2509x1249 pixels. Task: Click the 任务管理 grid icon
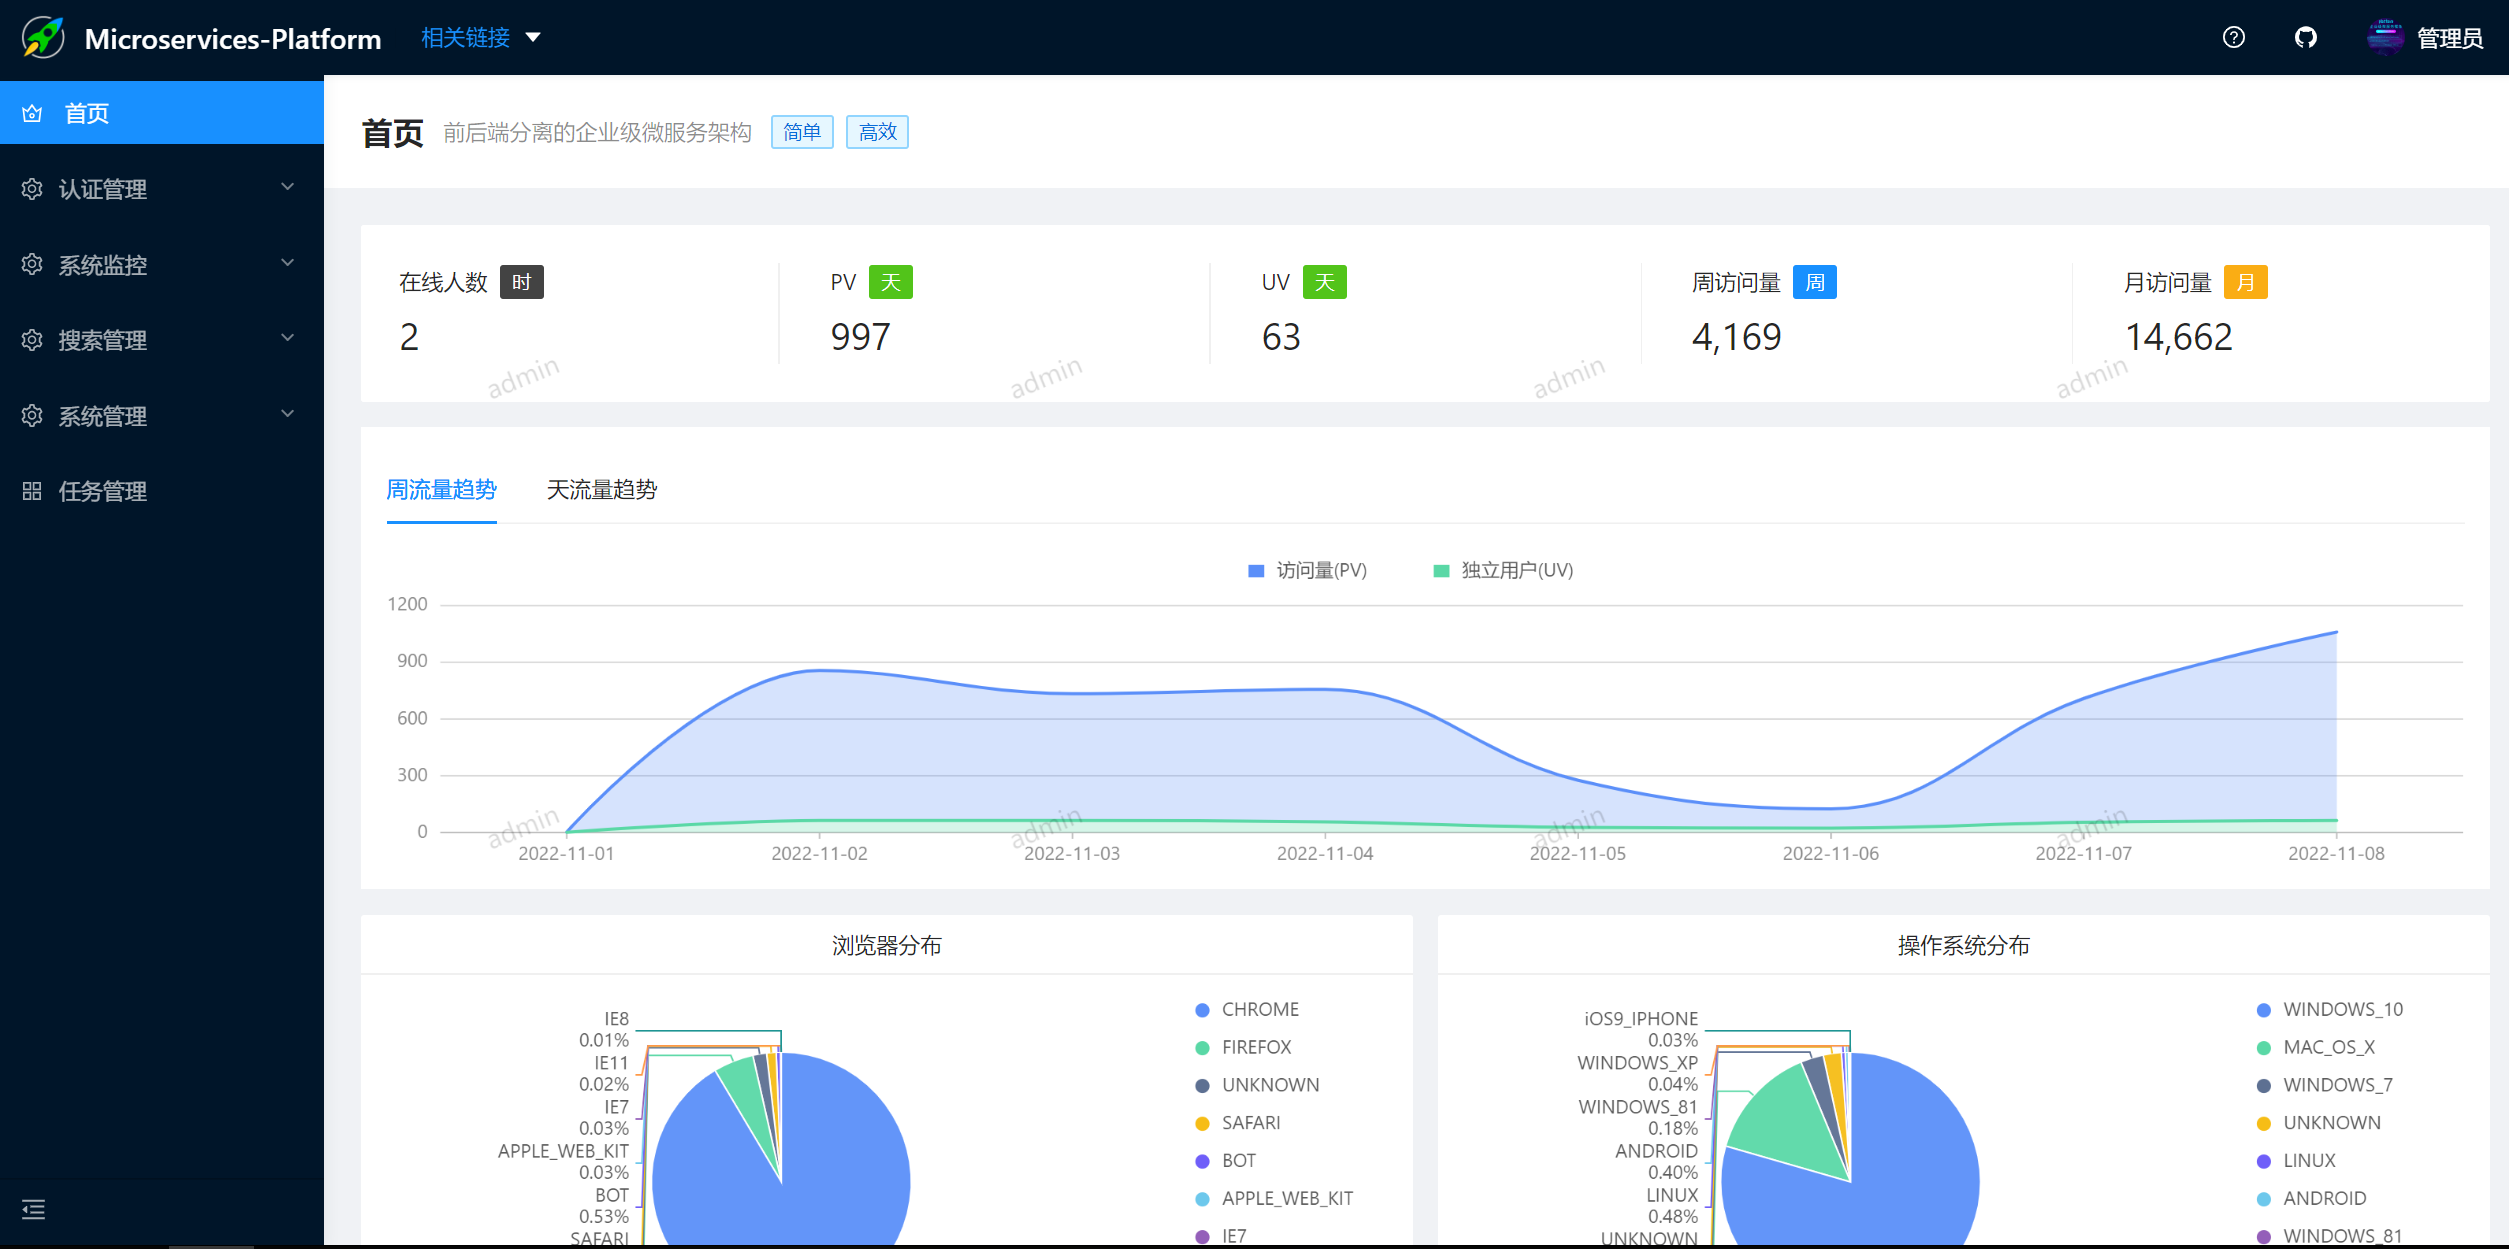click(32, 491)
